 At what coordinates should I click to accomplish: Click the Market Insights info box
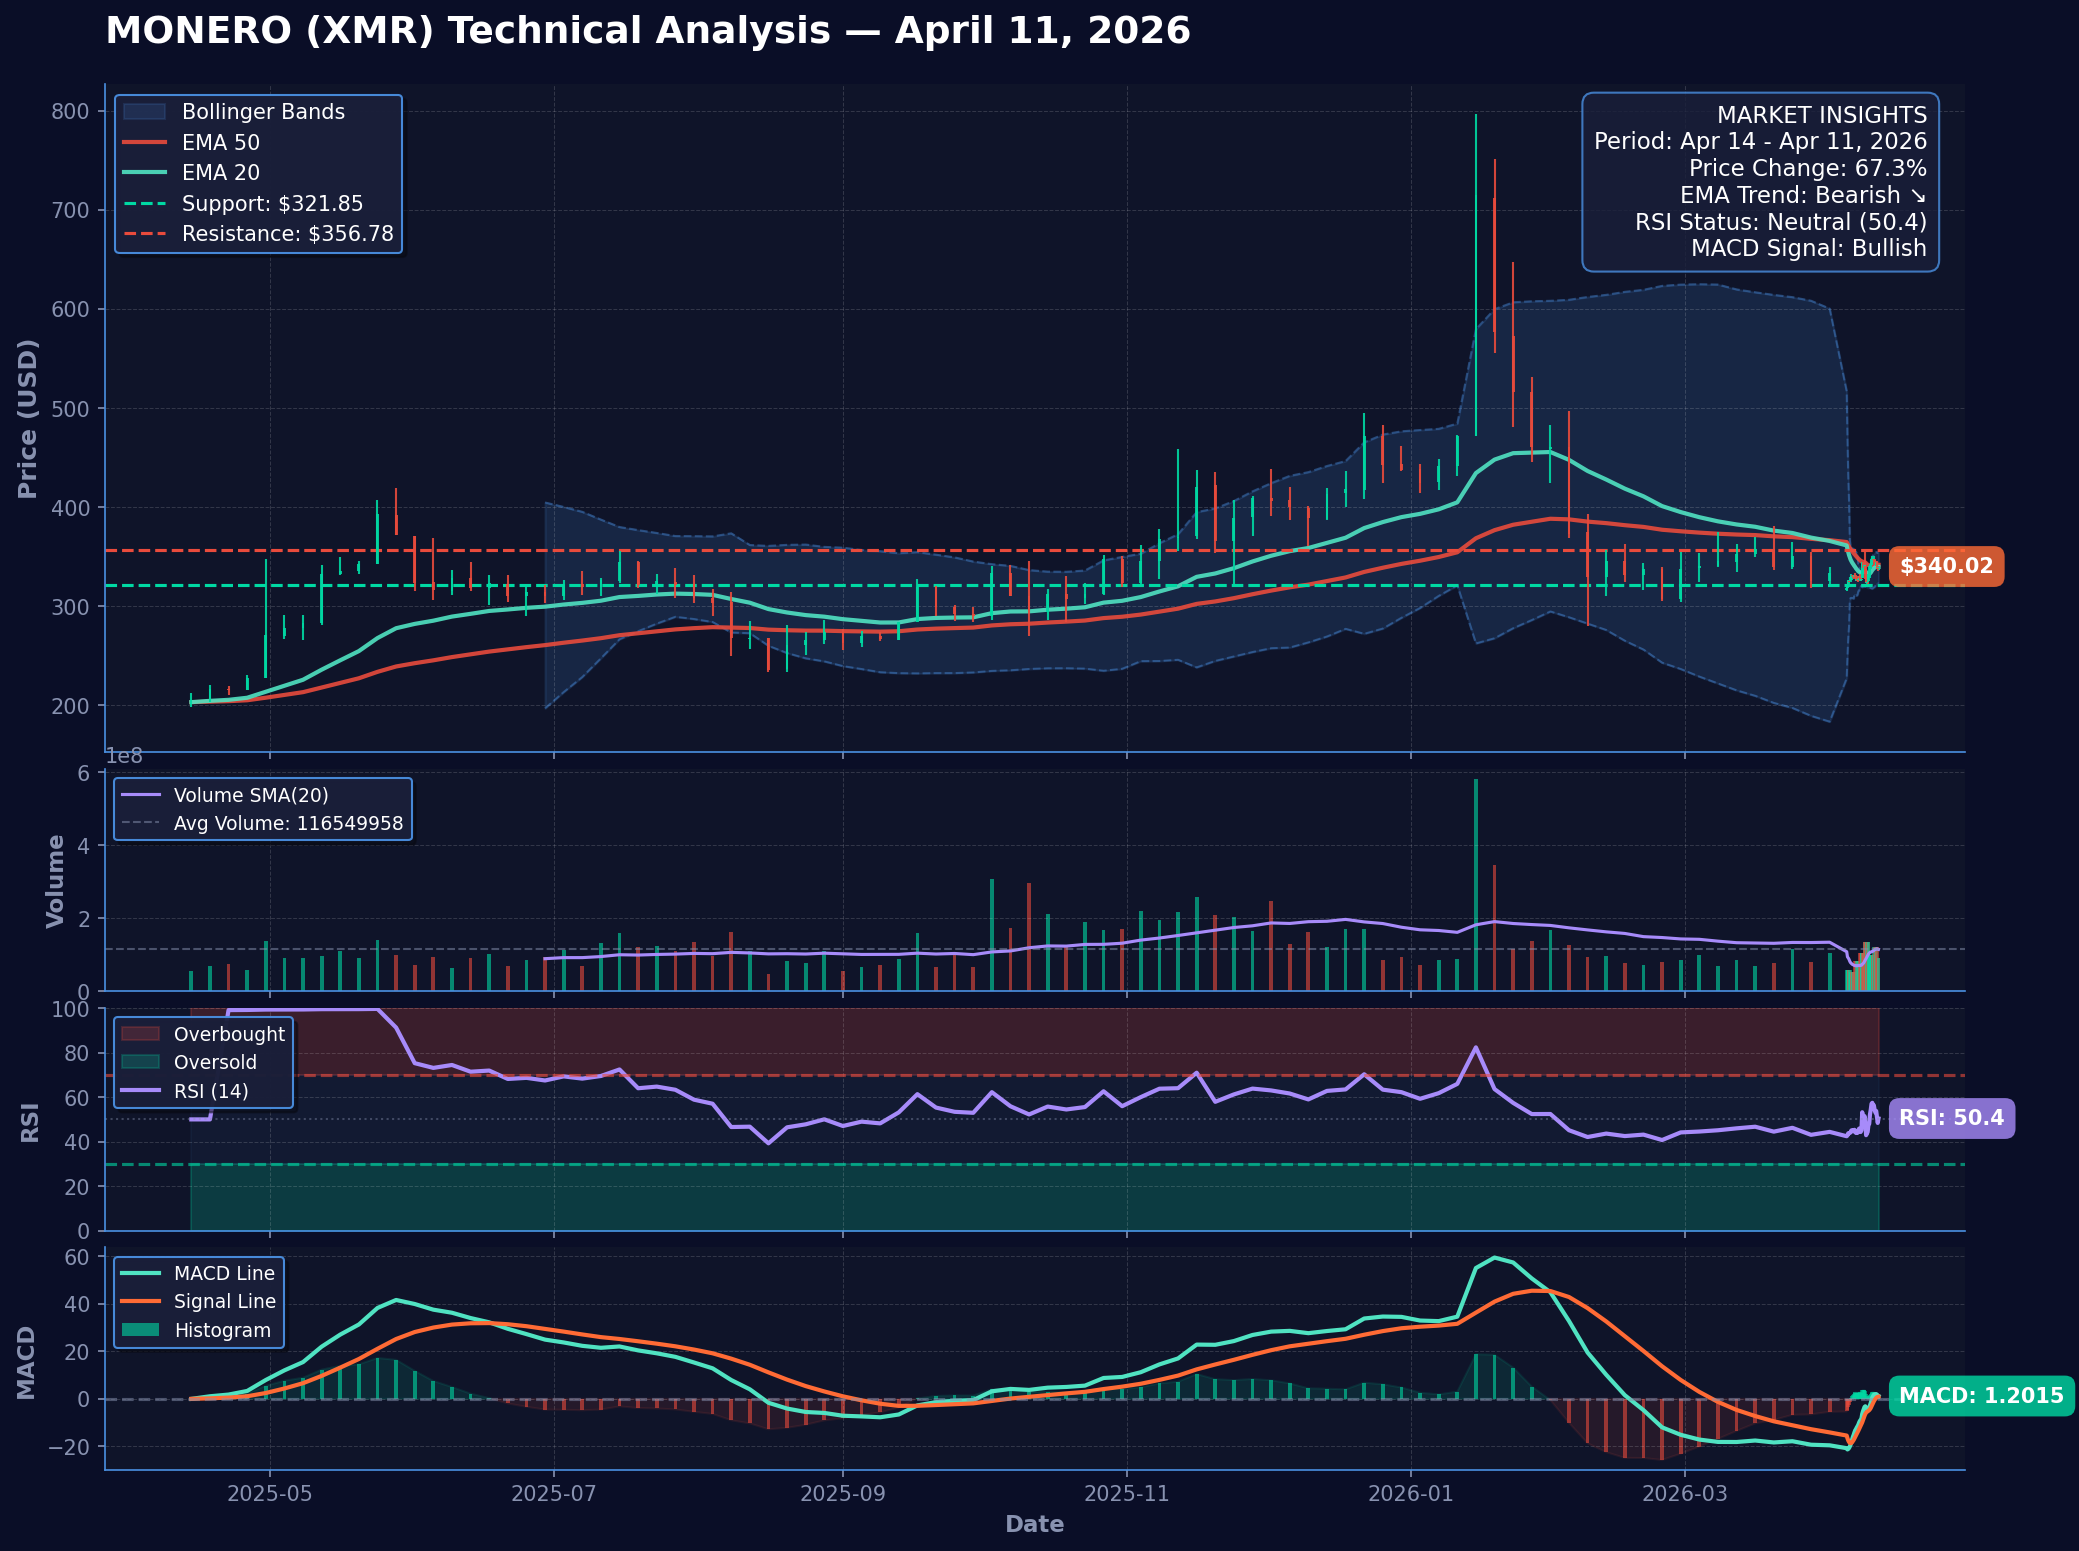pyautogui.click(x=1759, y=182)
